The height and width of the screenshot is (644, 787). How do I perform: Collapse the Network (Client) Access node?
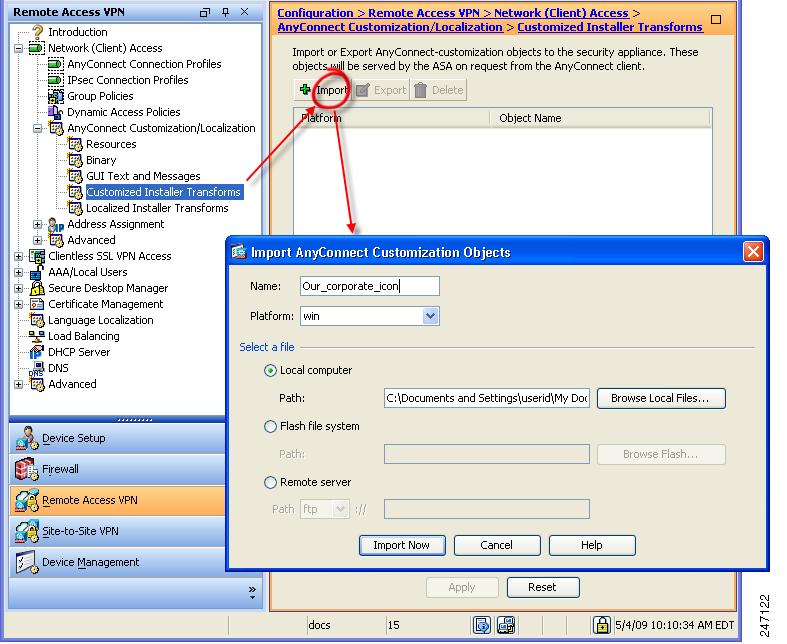[x=19, y=49]
